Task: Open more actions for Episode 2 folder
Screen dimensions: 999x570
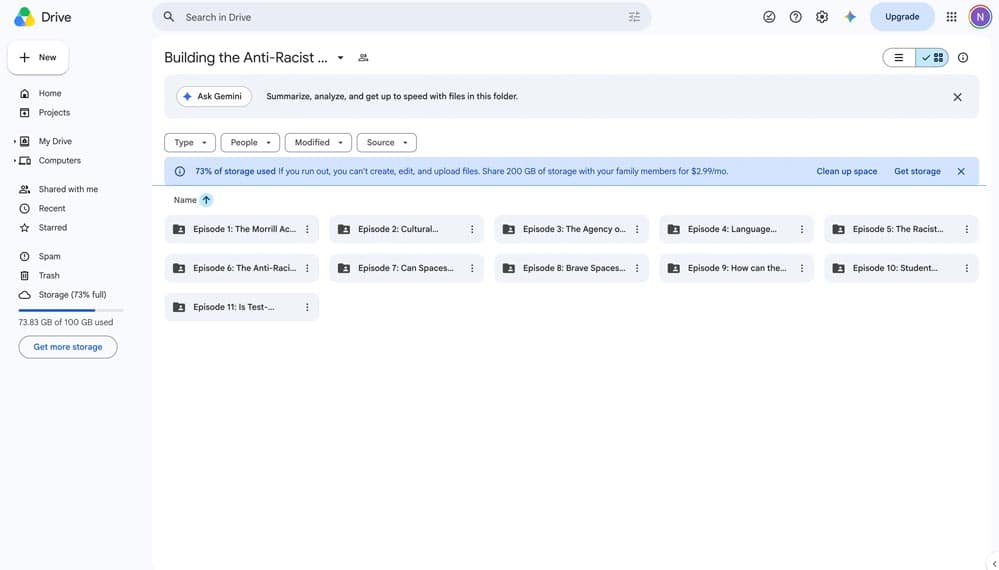Action: point(472,229)
